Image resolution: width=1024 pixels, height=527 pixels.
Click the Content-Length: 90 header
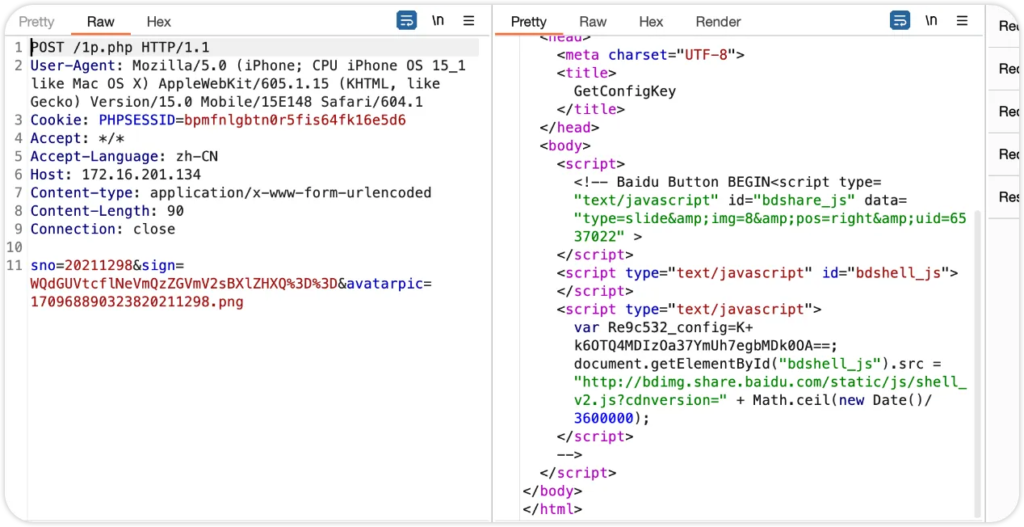coord(107,212)
